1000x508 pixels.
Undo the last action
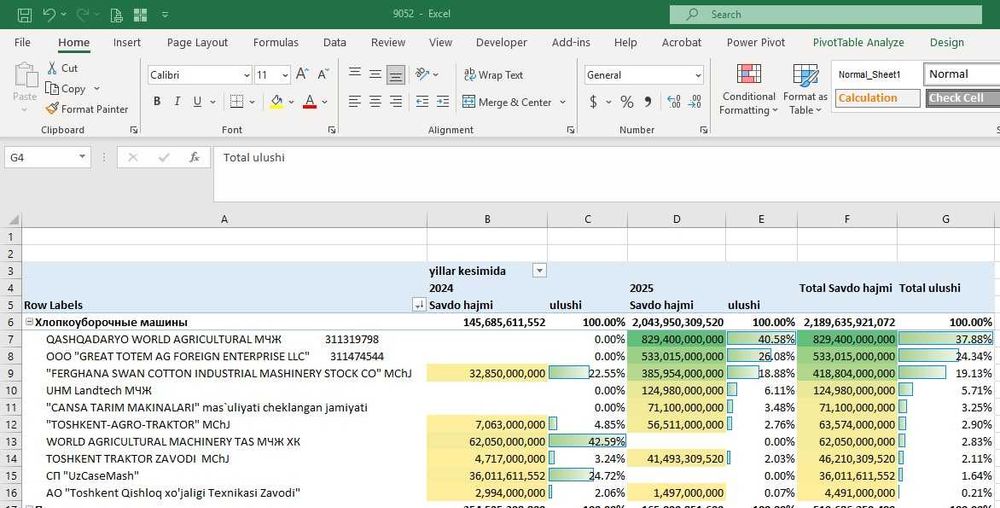pyautogui.click(x=49, y=14)
